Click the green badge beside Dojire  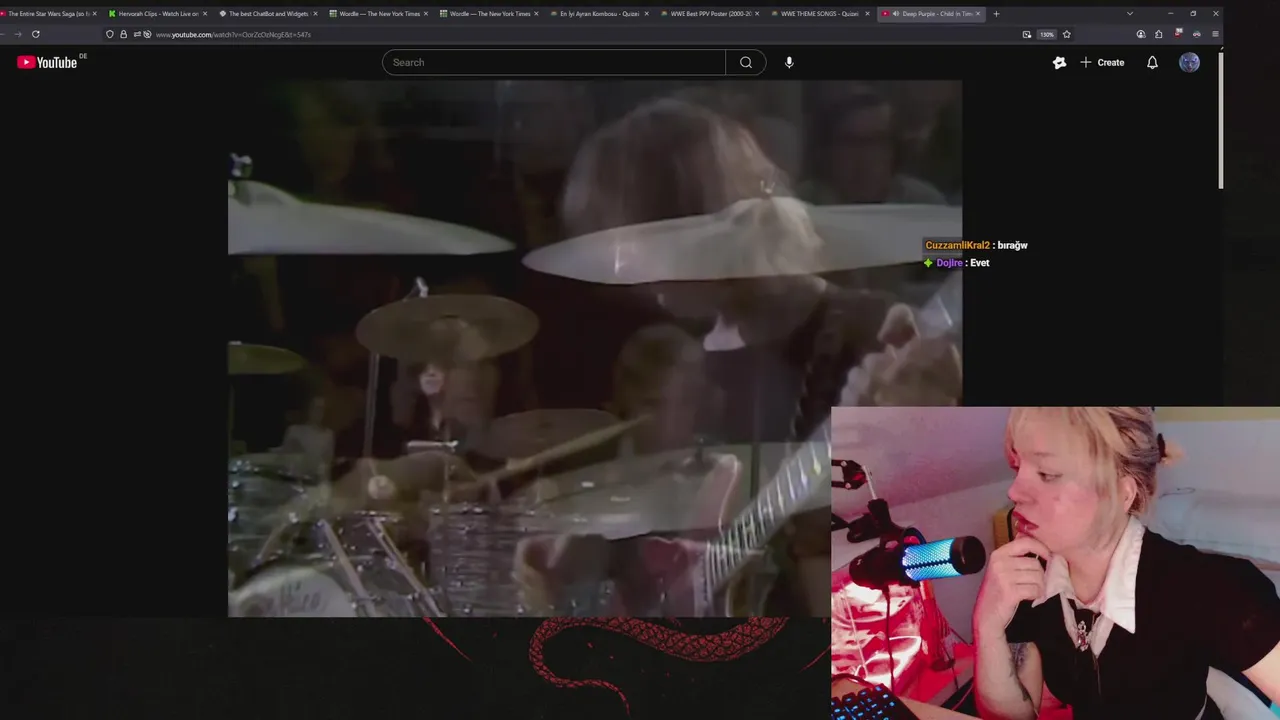pyautogui.click(x=928, y=263)
